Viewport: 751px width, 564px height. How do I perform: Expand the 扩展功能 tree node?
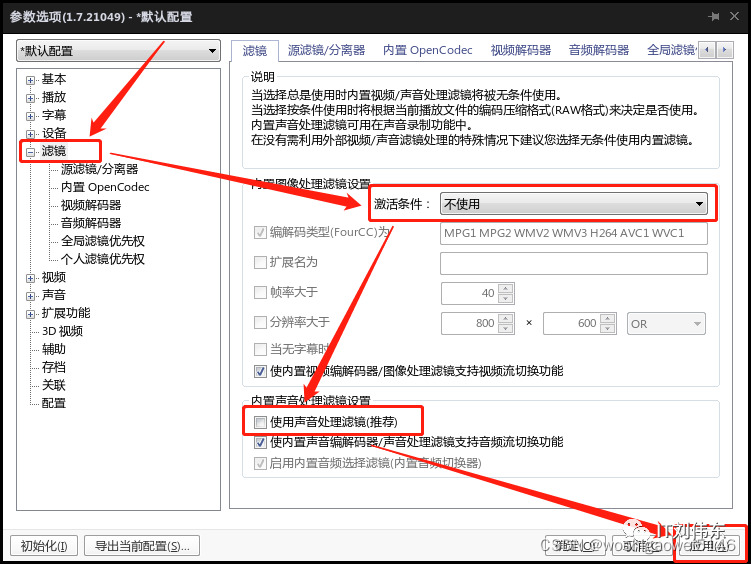pos(31,314)
